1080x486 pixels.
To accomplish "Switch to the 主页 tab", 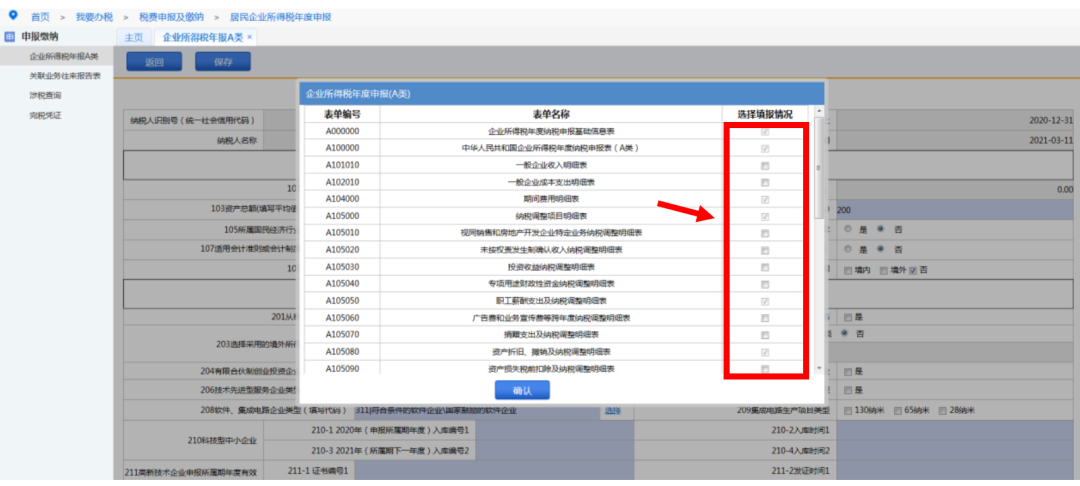I will coord(134,38).
